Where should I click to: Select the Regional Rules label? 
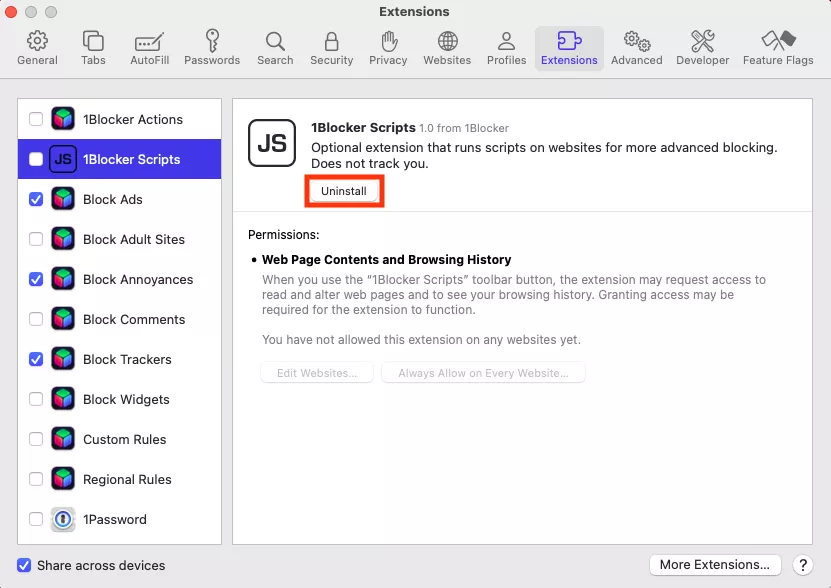point(127,479)
